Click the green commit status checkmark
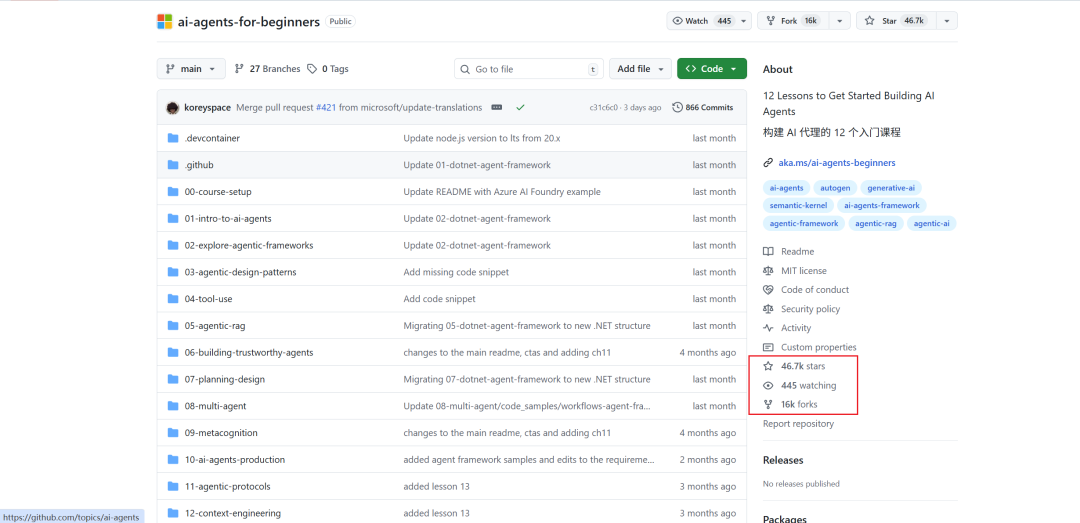 (521, 107)
